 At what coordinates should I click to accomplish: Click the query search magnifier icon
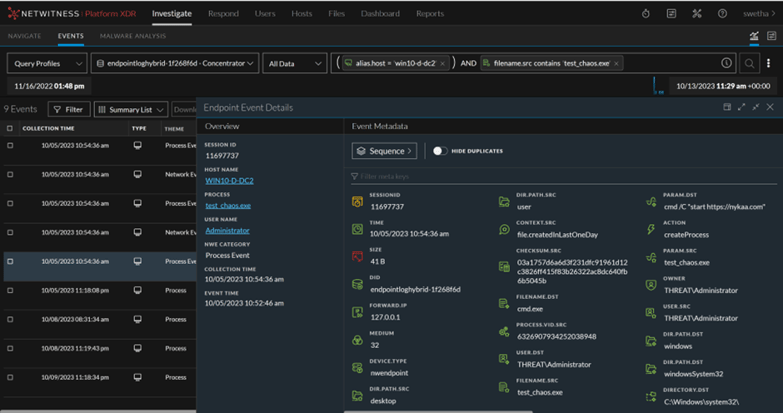point(748,63)
